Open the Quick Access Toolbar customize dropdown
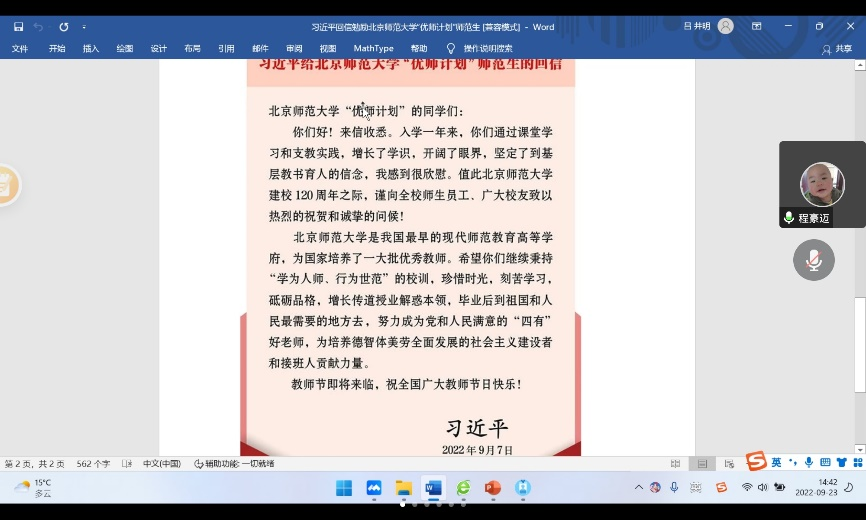This screenshot has height=520, width=866. click(84, 27)
